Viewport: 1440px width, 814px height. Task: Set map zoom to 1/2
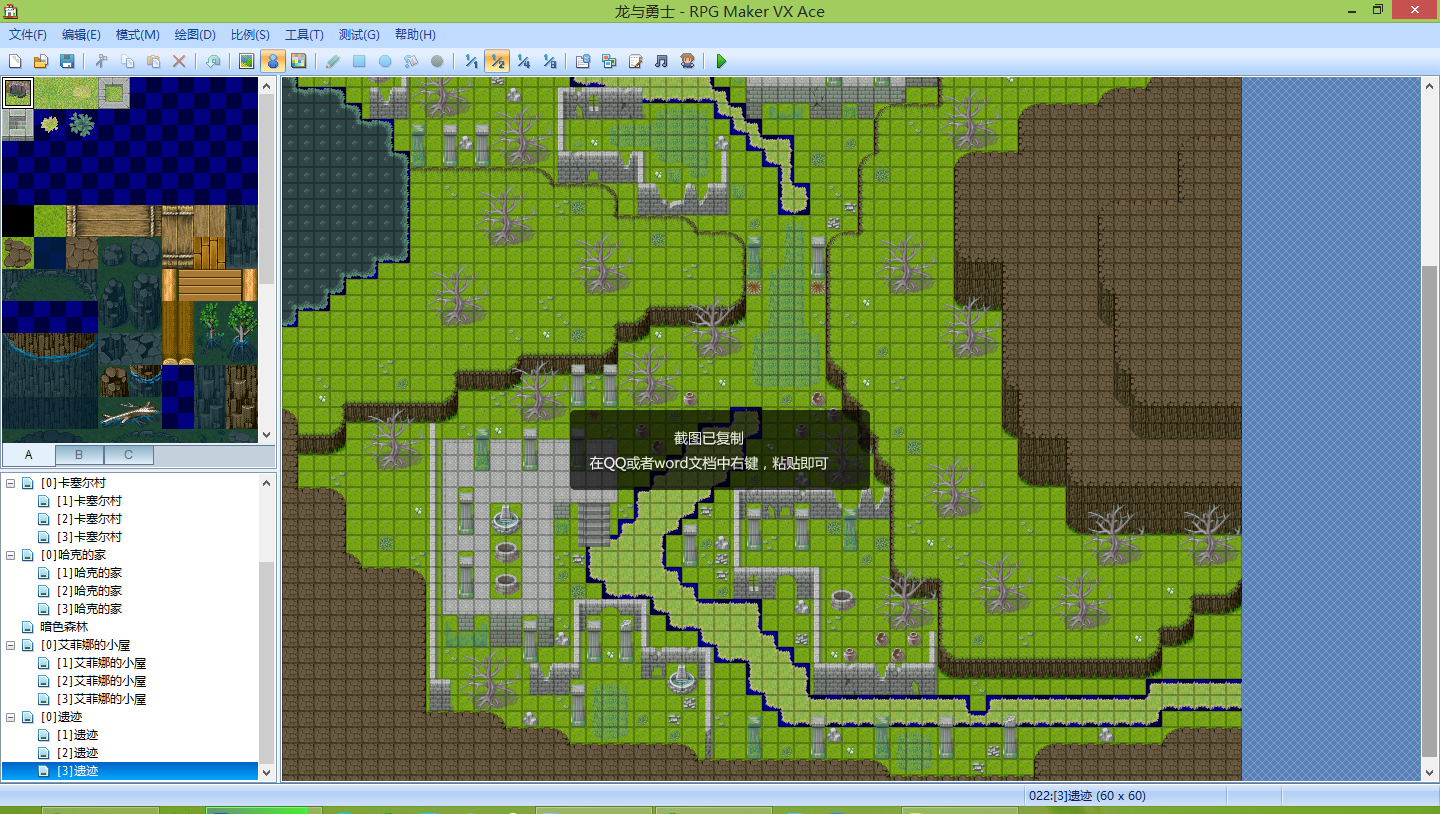[497, 61]
